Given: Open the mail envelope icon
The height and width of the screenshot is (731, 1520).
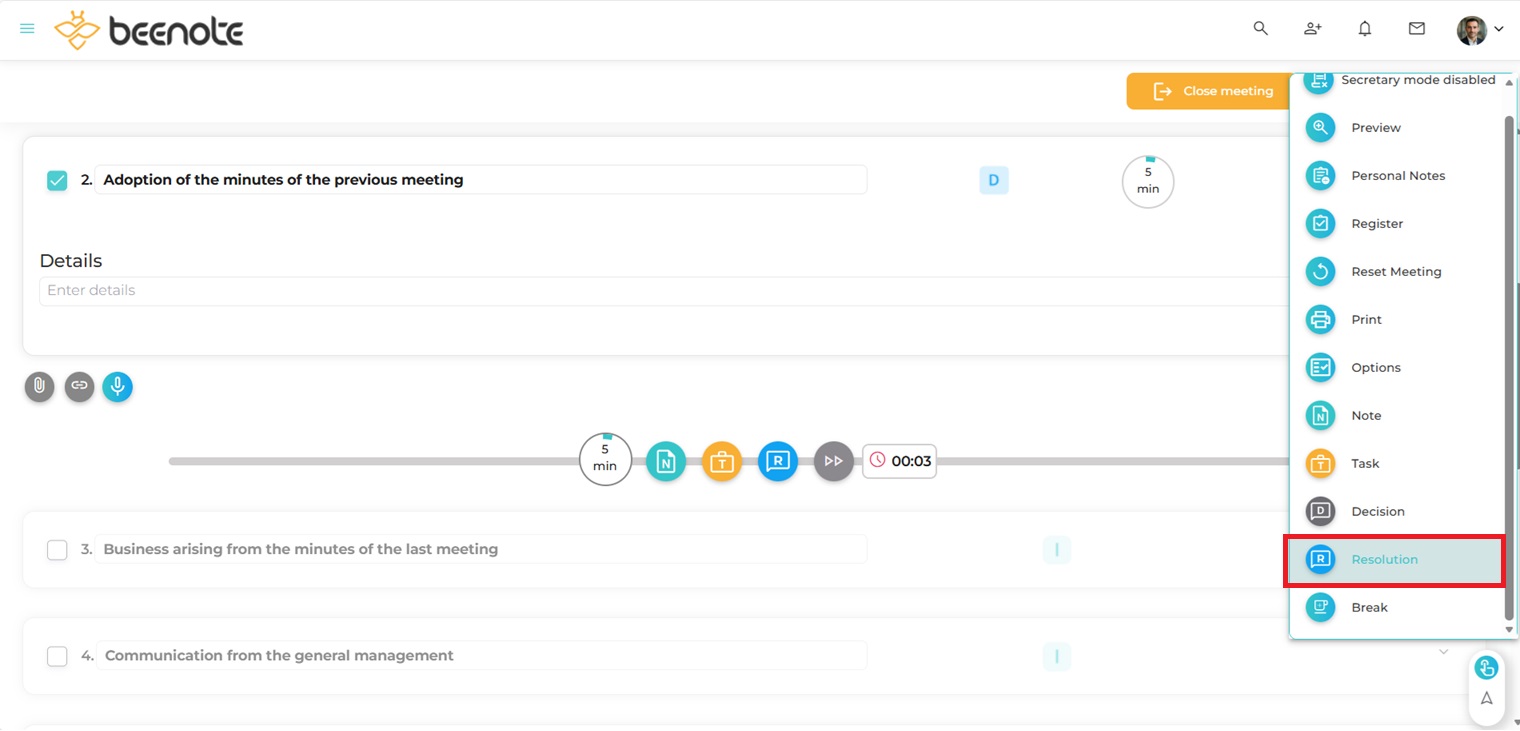Looking at the screenshot, I should [x=1417, y=29].
